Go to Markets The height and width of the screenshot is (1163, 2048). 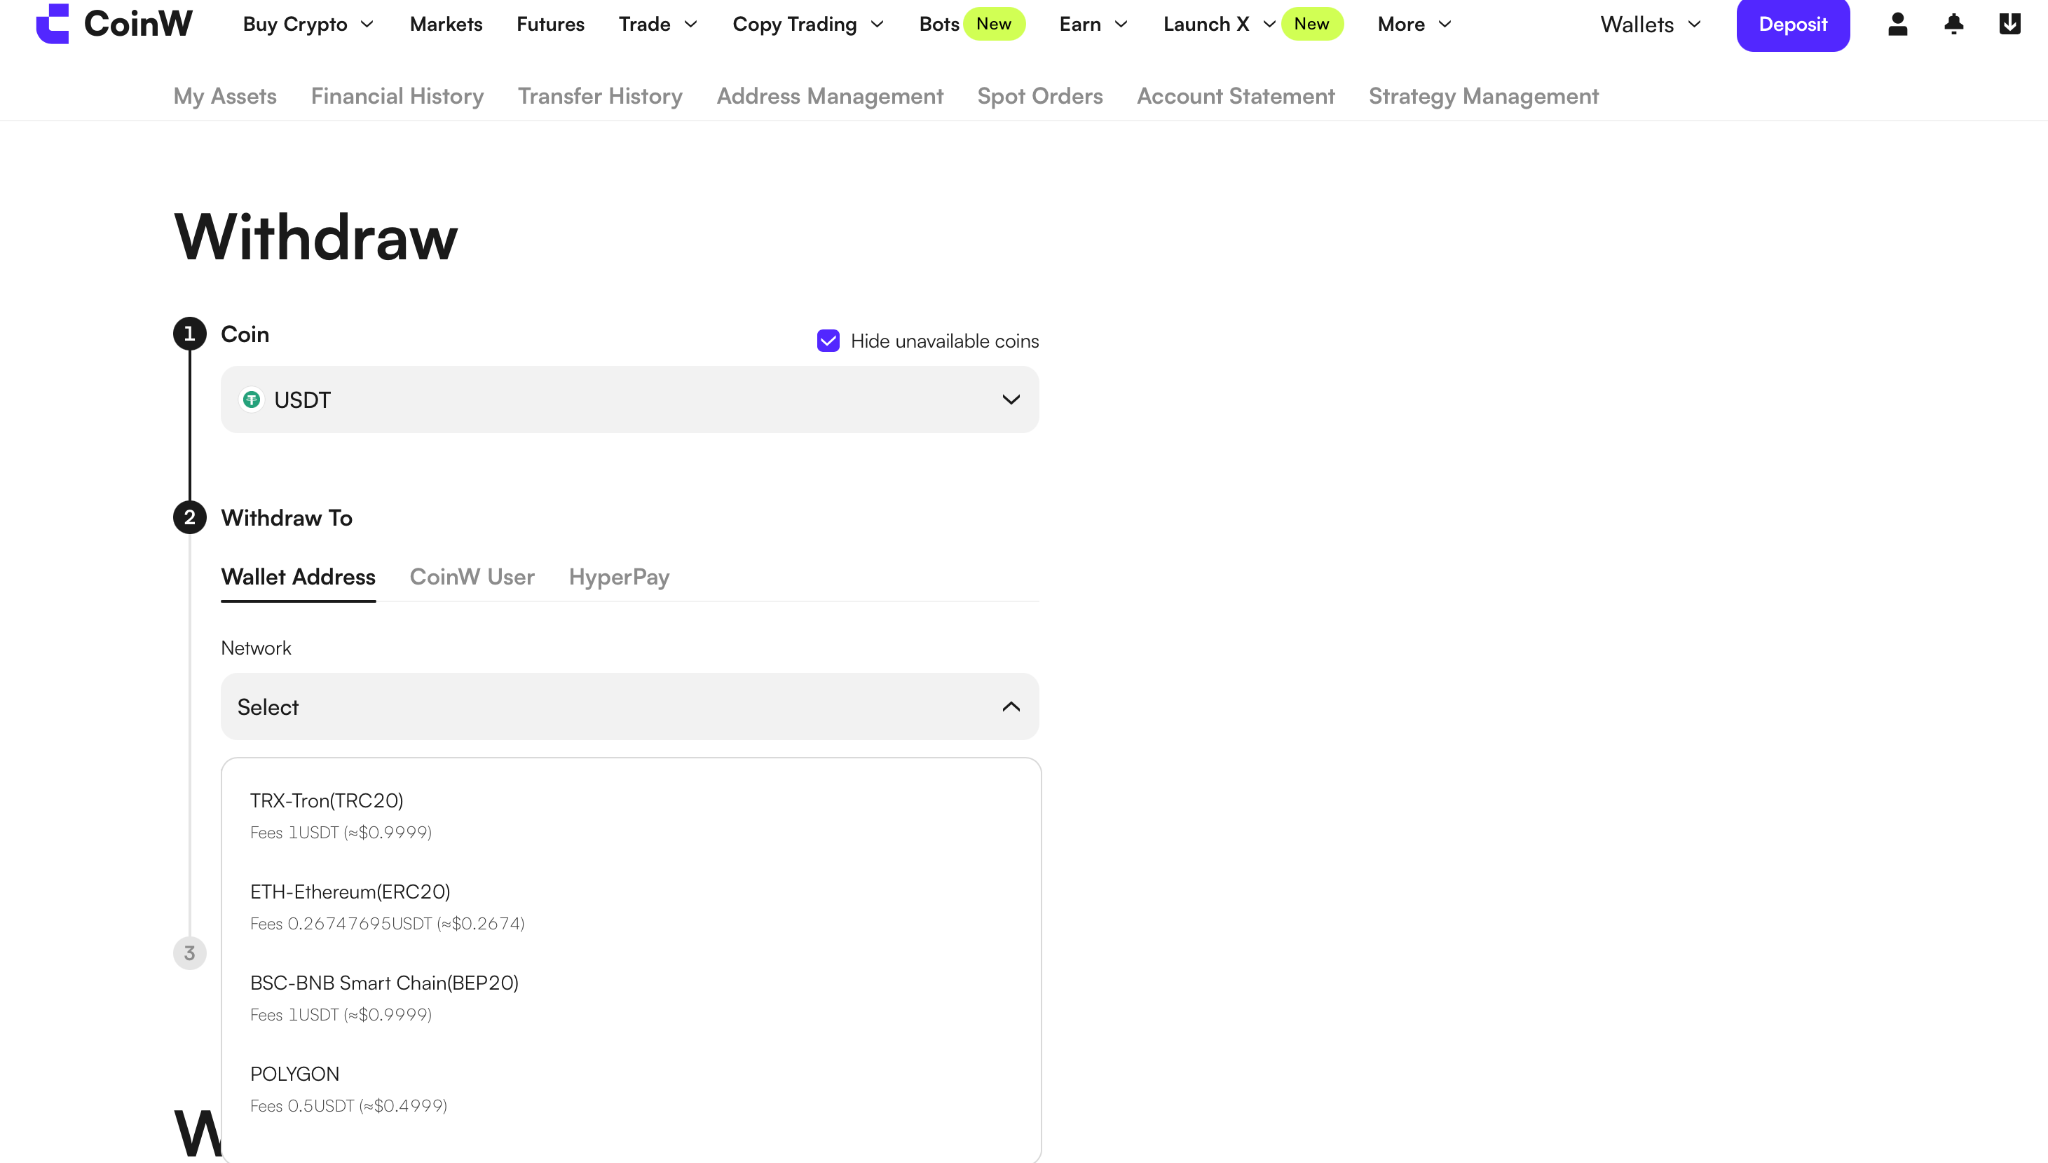(x=446, y=24)
